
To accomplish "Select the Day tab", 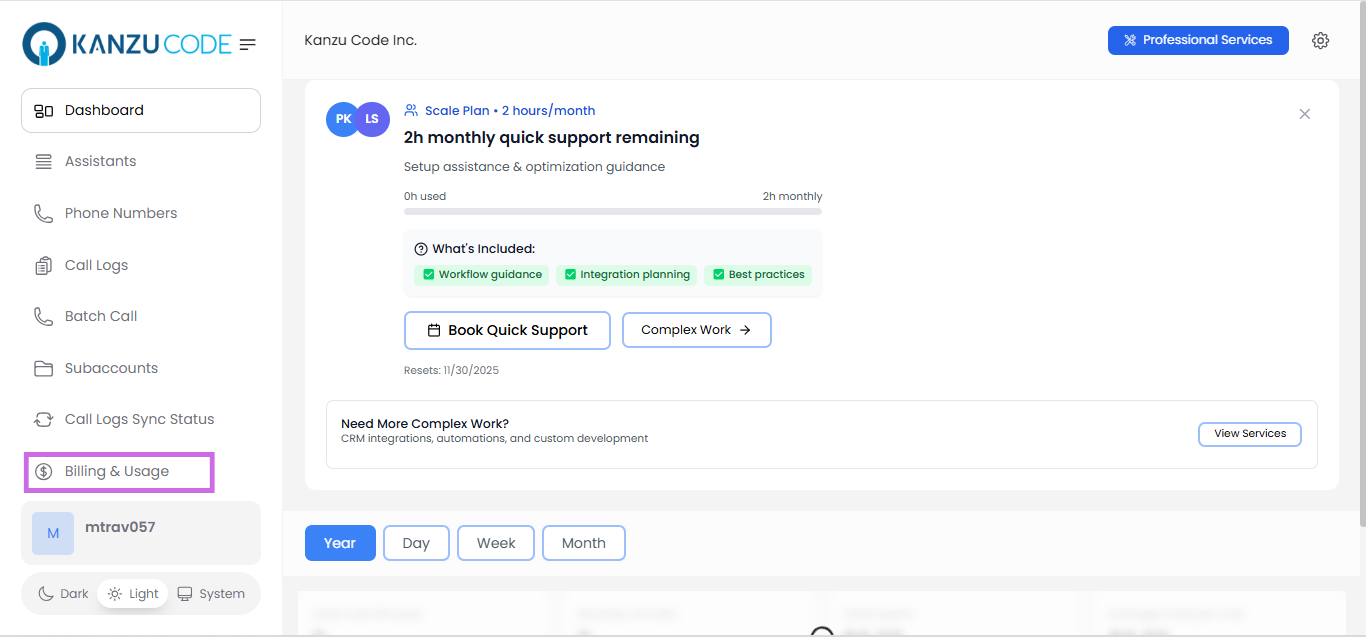I will coord(416,543).
